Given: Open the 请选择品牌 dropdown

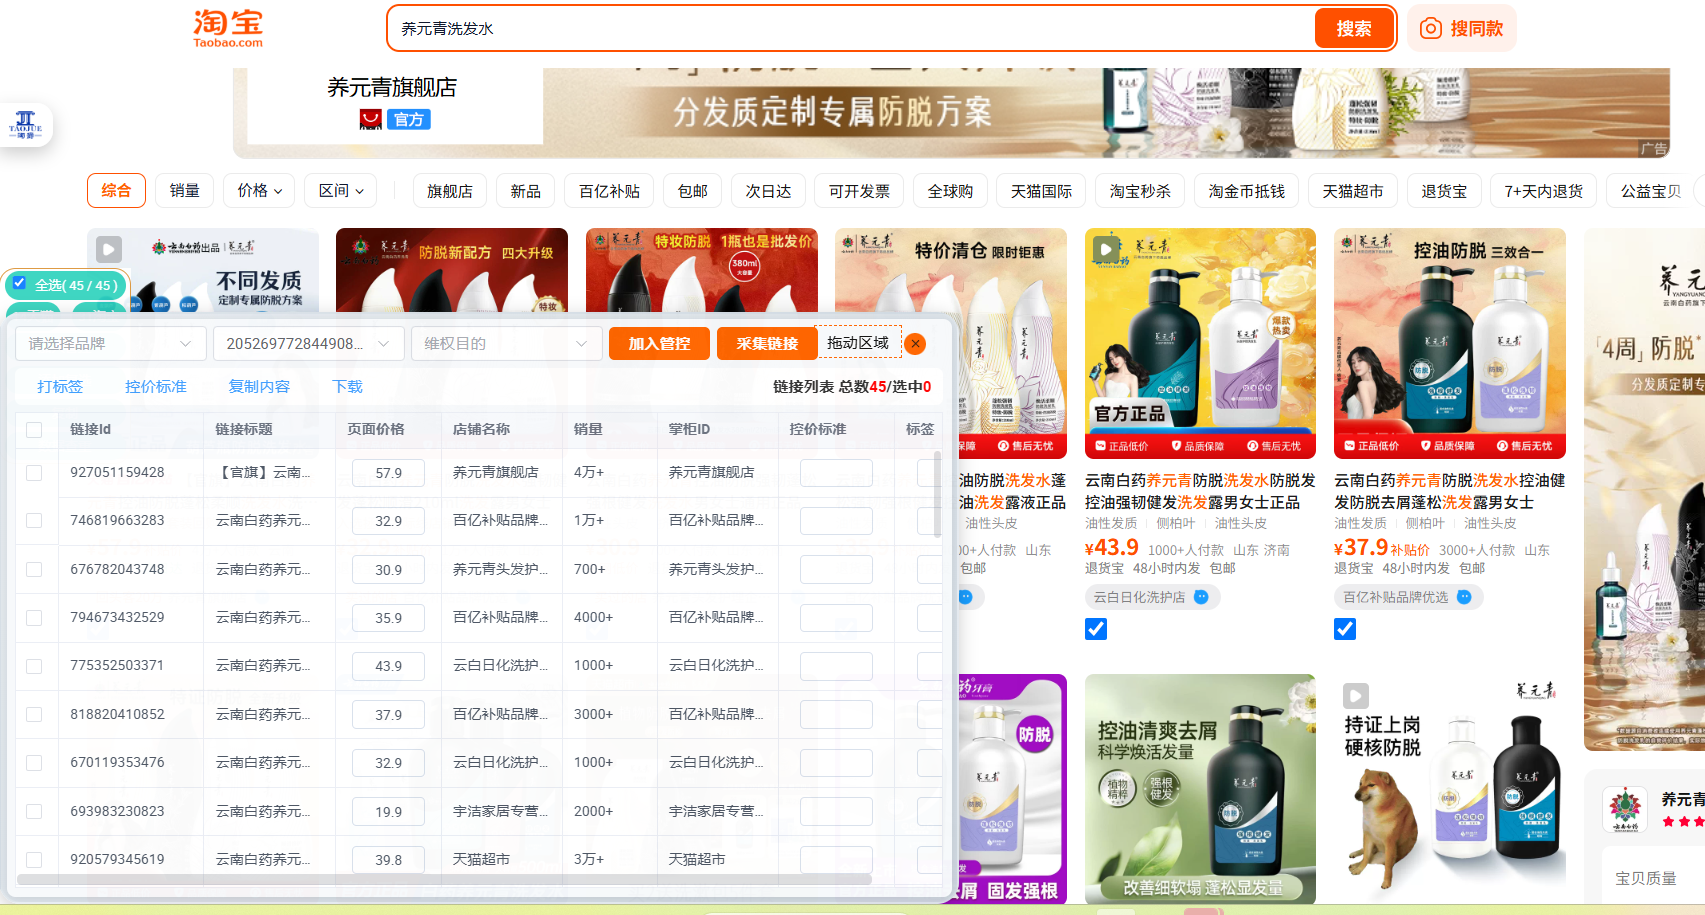Looking at the screenshot, I should pos(110,343).
